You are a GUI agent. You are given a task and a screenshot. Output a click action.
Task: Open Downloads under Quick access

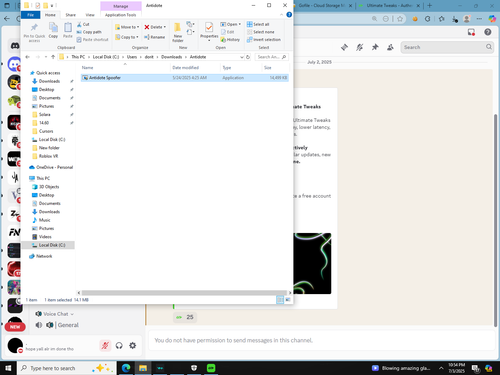(49, 81)
